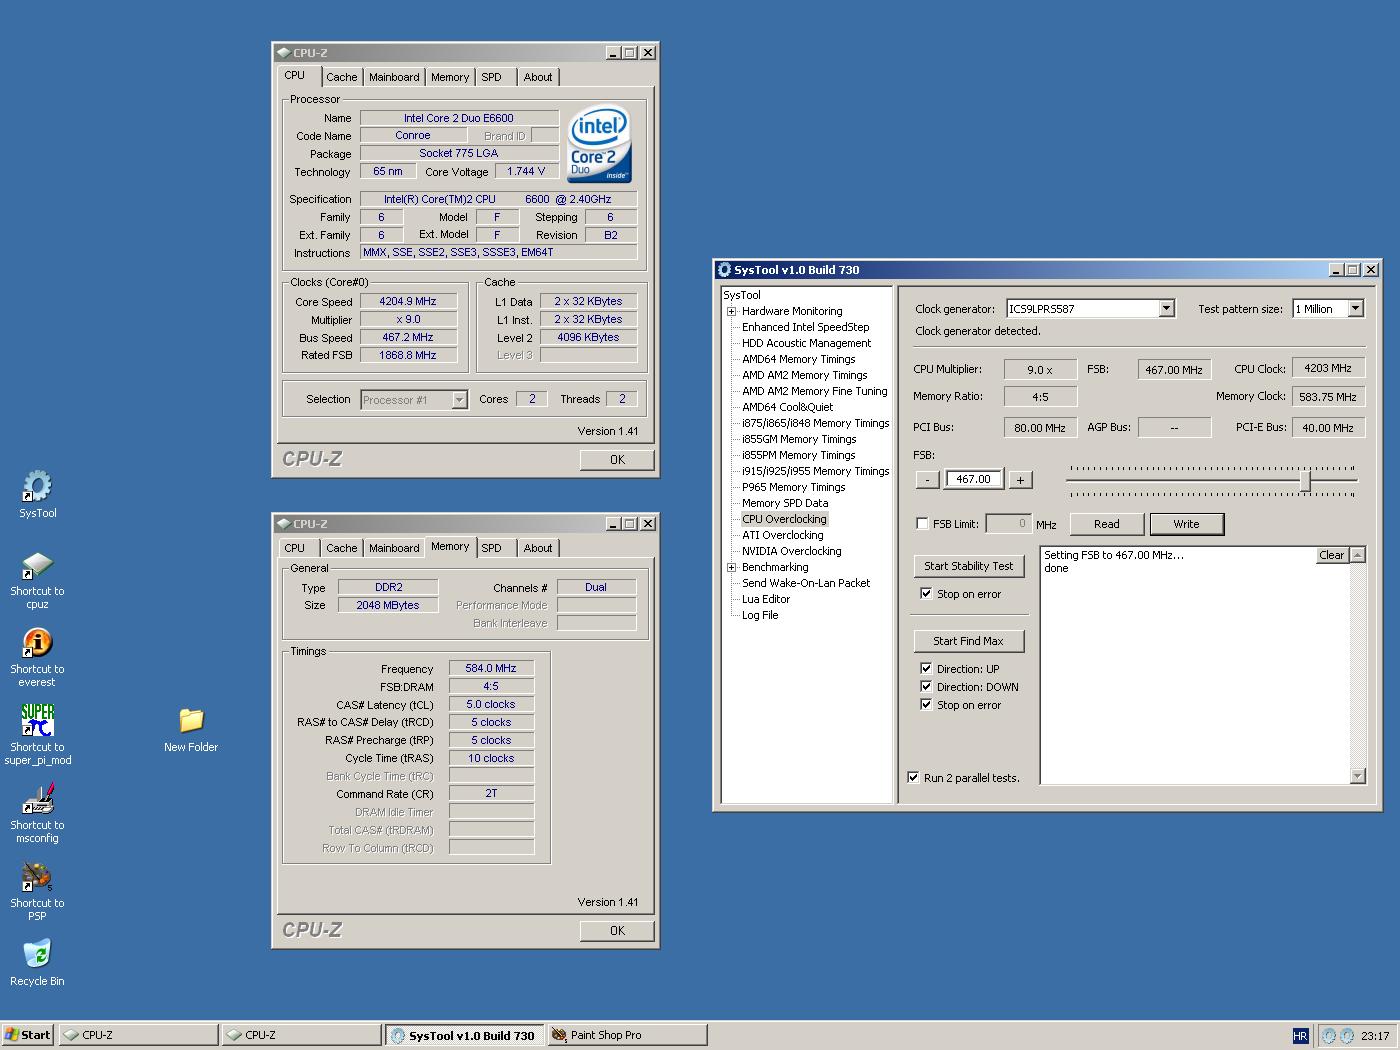Viewport: 1400px width, 1050px height.
Task: Decrease FSB with the minus button
Action: click(927, 480)
